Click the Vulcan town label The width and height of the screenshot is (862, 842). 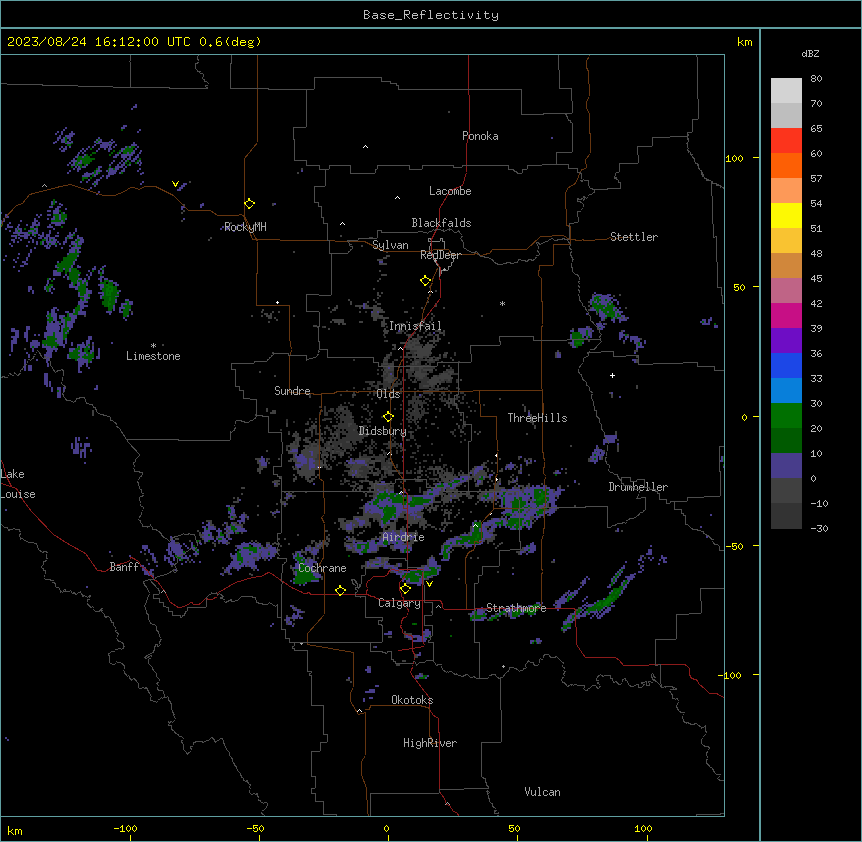pyautogui.click(x=542, y=792)
